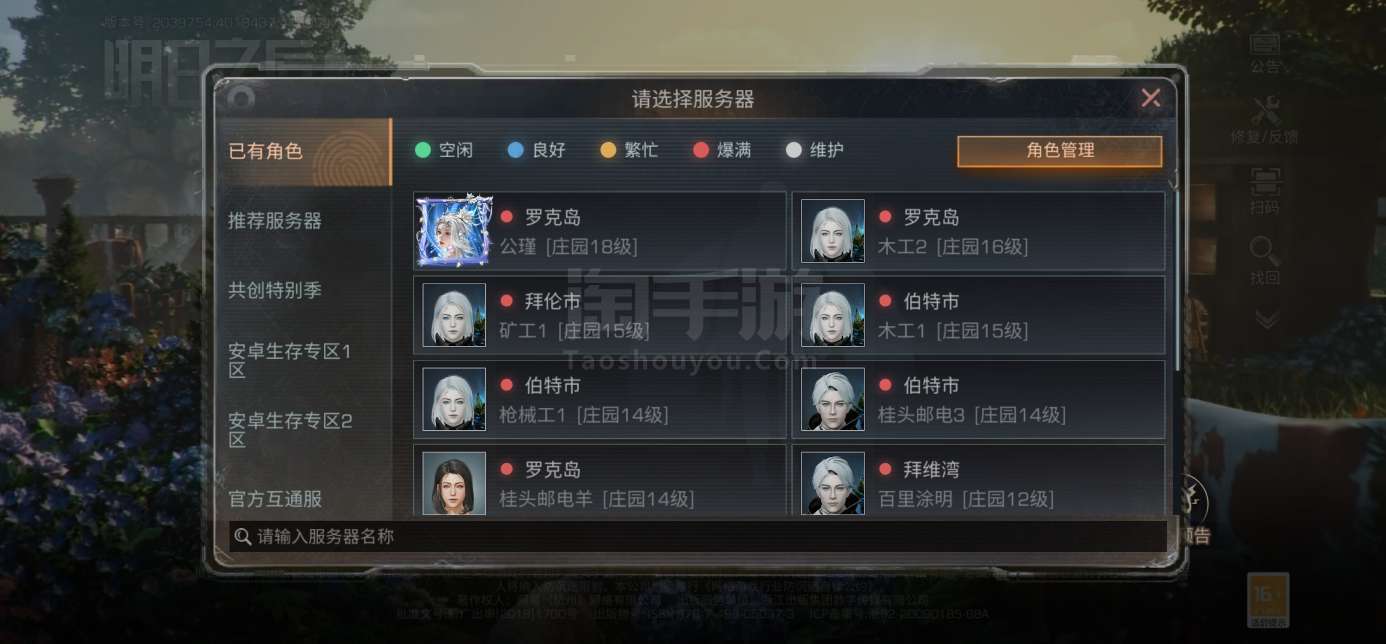This screenshot has height=644, width=1386.
Task: Click the search magnifier in the server field
Action: [x=242, y=537]
